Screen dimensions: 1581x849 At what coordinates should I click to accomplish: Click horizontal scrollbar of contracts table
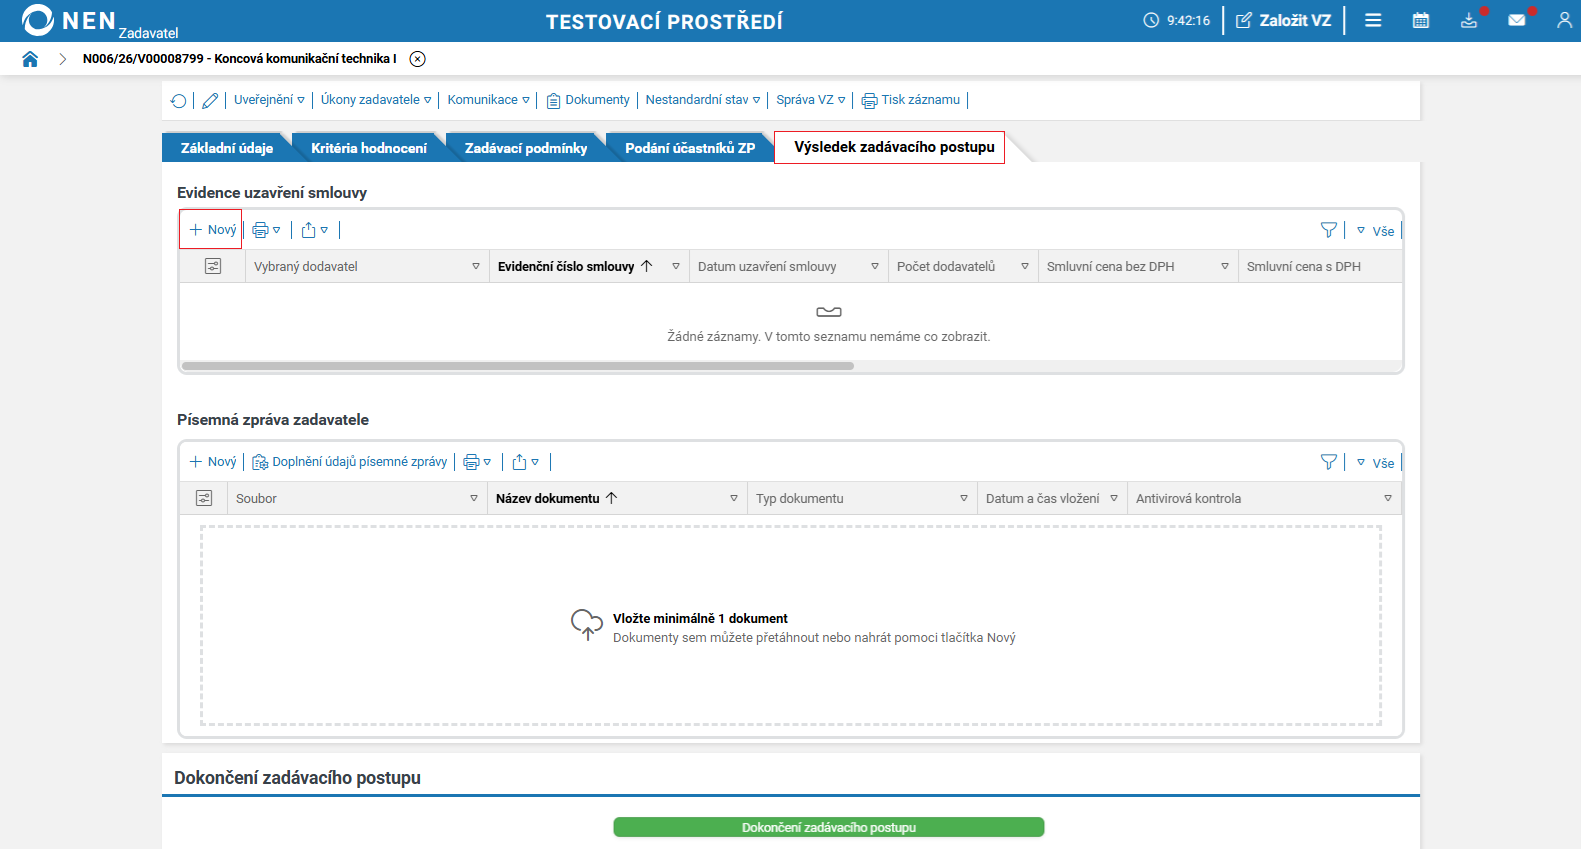tap(518, 366)
